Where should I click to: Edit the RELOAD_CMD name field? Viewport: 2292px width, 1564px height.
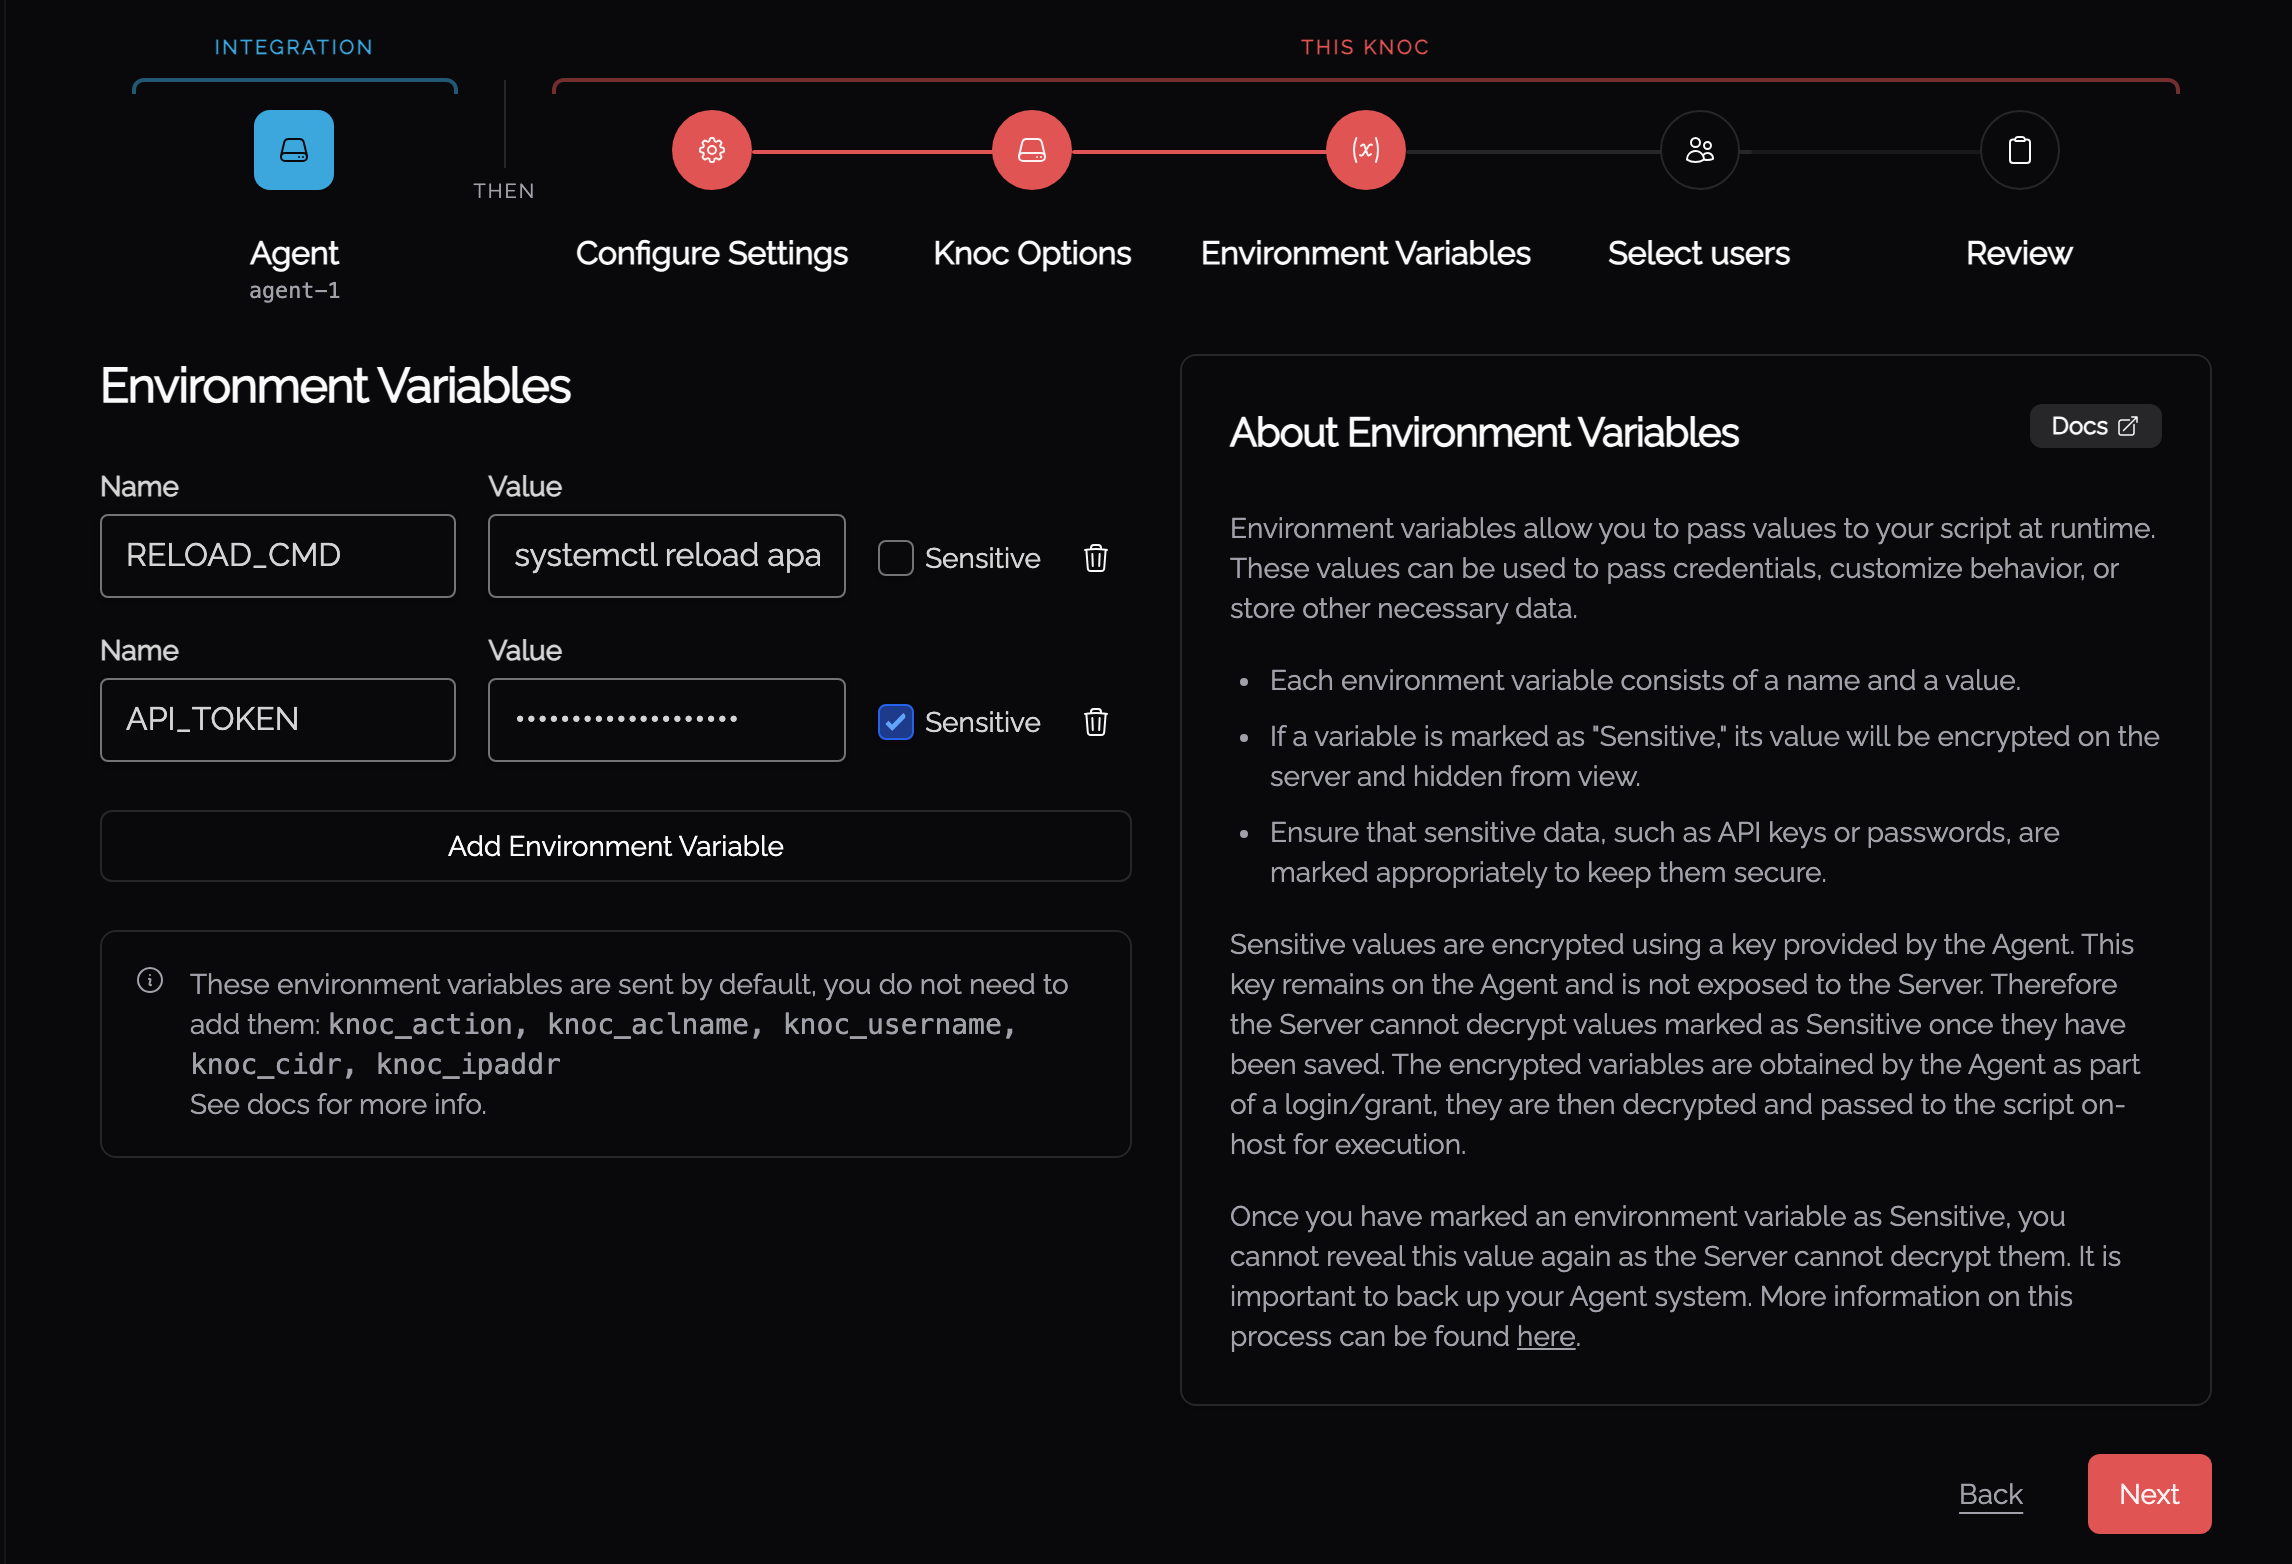(278, 556)
